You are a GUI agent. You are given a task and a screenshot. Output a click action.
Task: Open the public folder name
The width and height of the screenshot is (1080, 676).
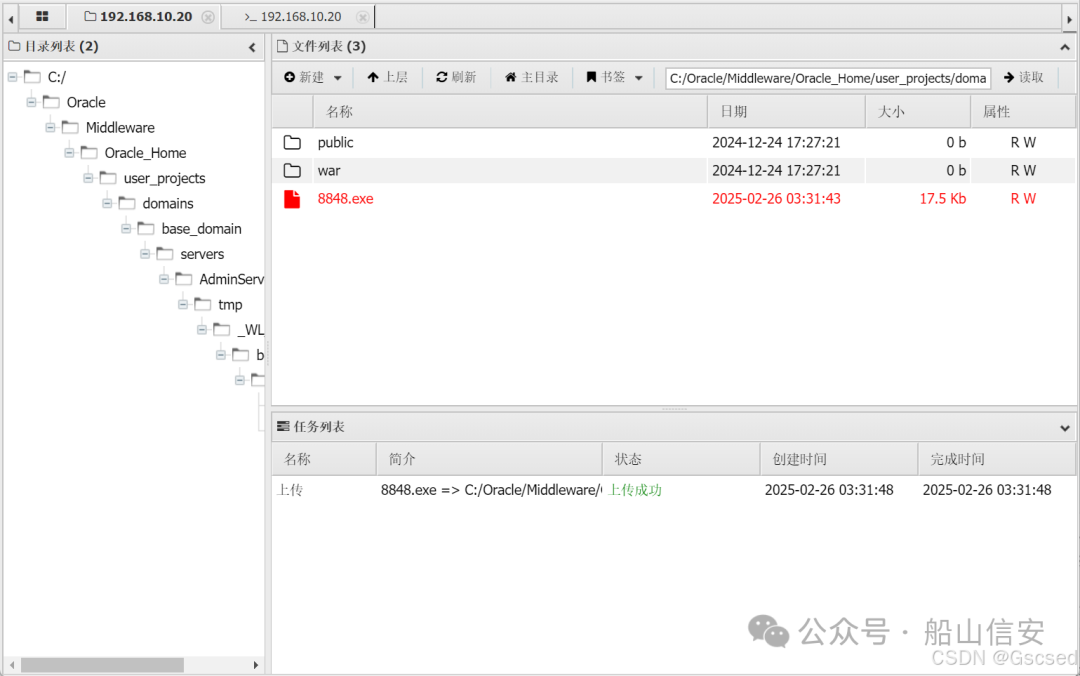(335, 143)
